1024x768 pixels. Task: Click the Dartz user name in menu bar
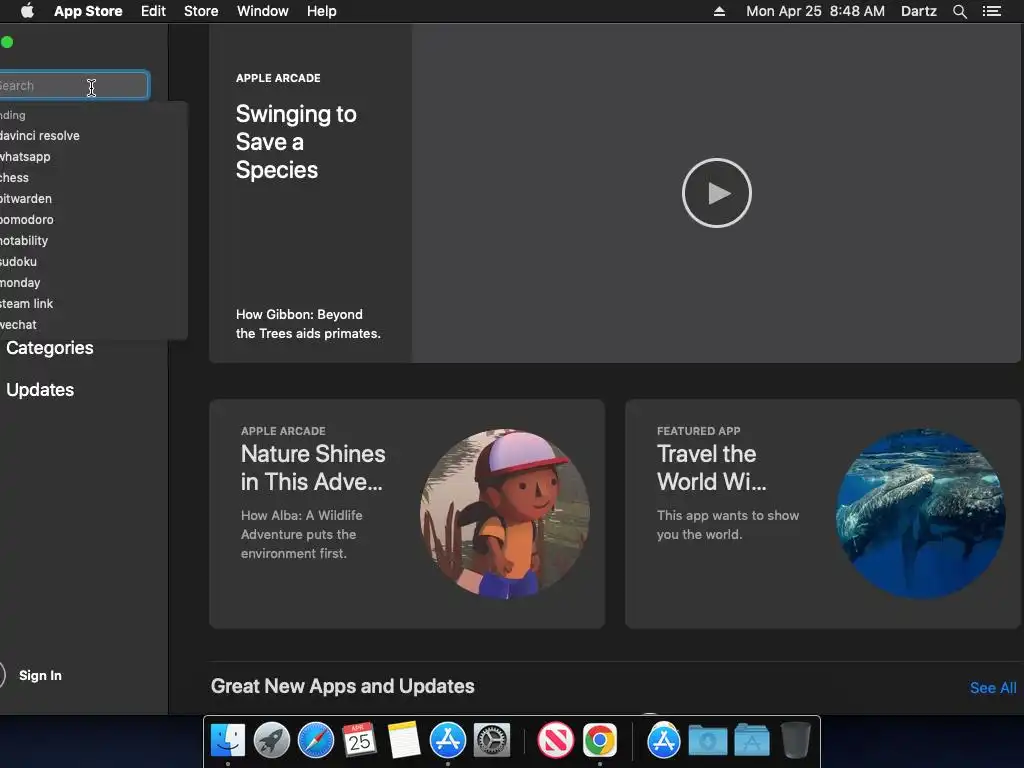point(919,11)
